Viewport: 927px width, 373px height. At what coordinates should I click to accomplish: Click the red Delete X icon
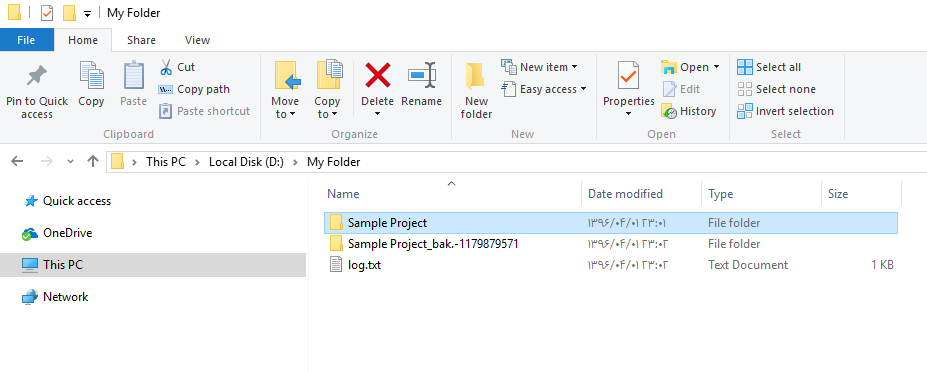[378, 76]
